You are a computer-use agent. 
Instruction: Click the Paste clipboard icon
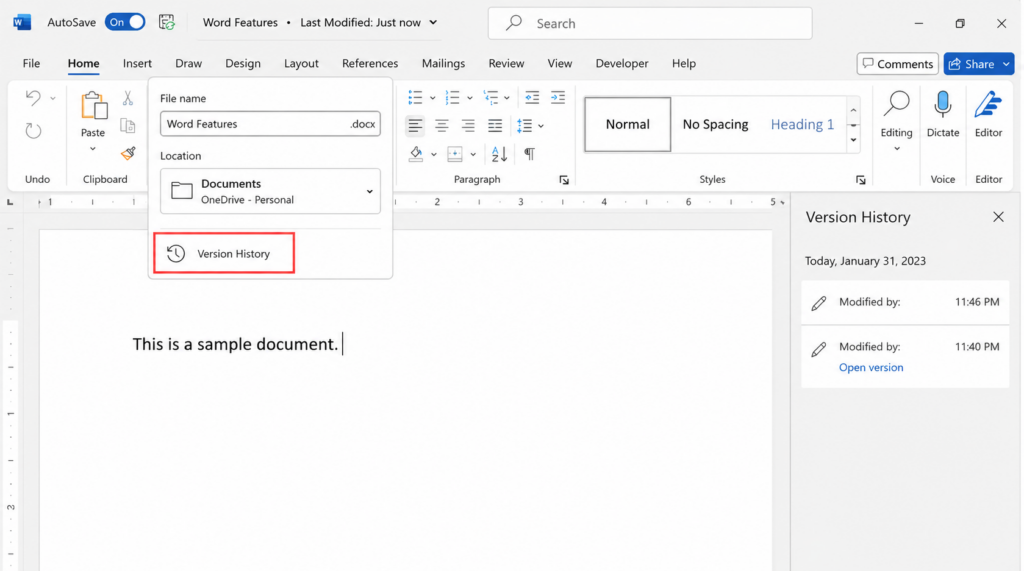tap(93, 105)
